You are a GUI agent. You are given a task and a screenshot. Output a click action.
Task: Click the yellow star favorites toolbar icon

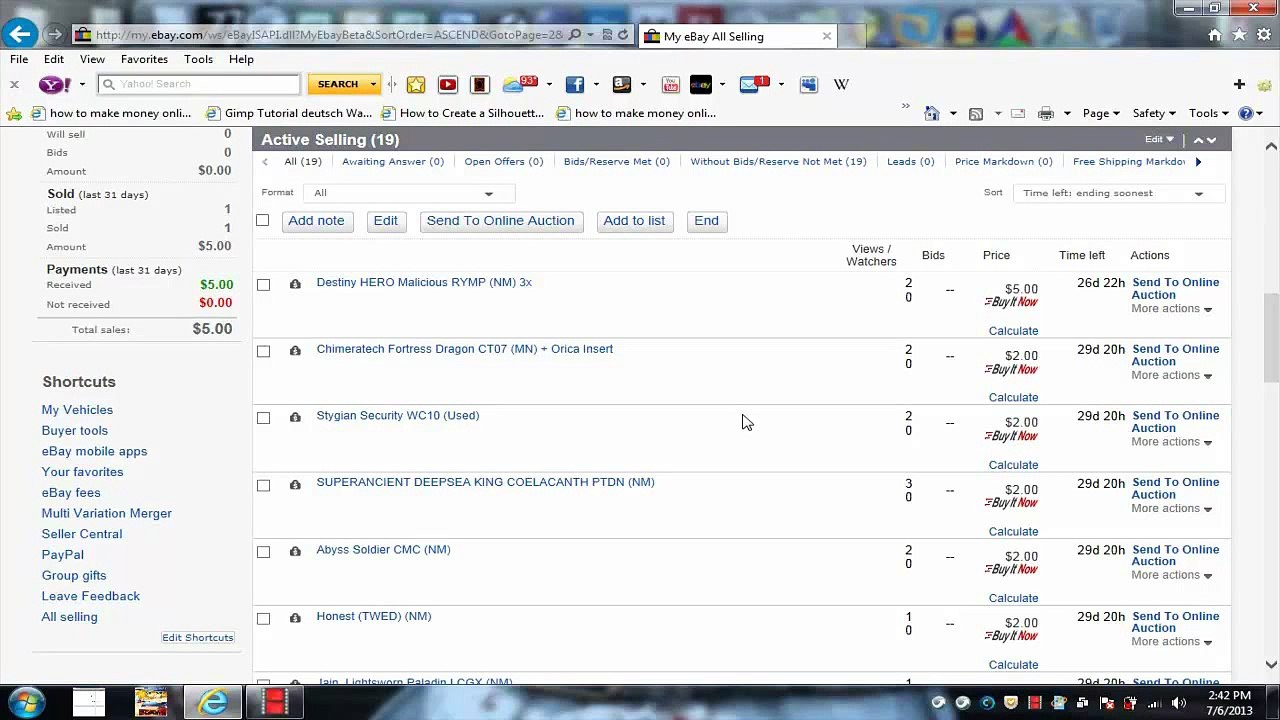(x=416, y=85)
